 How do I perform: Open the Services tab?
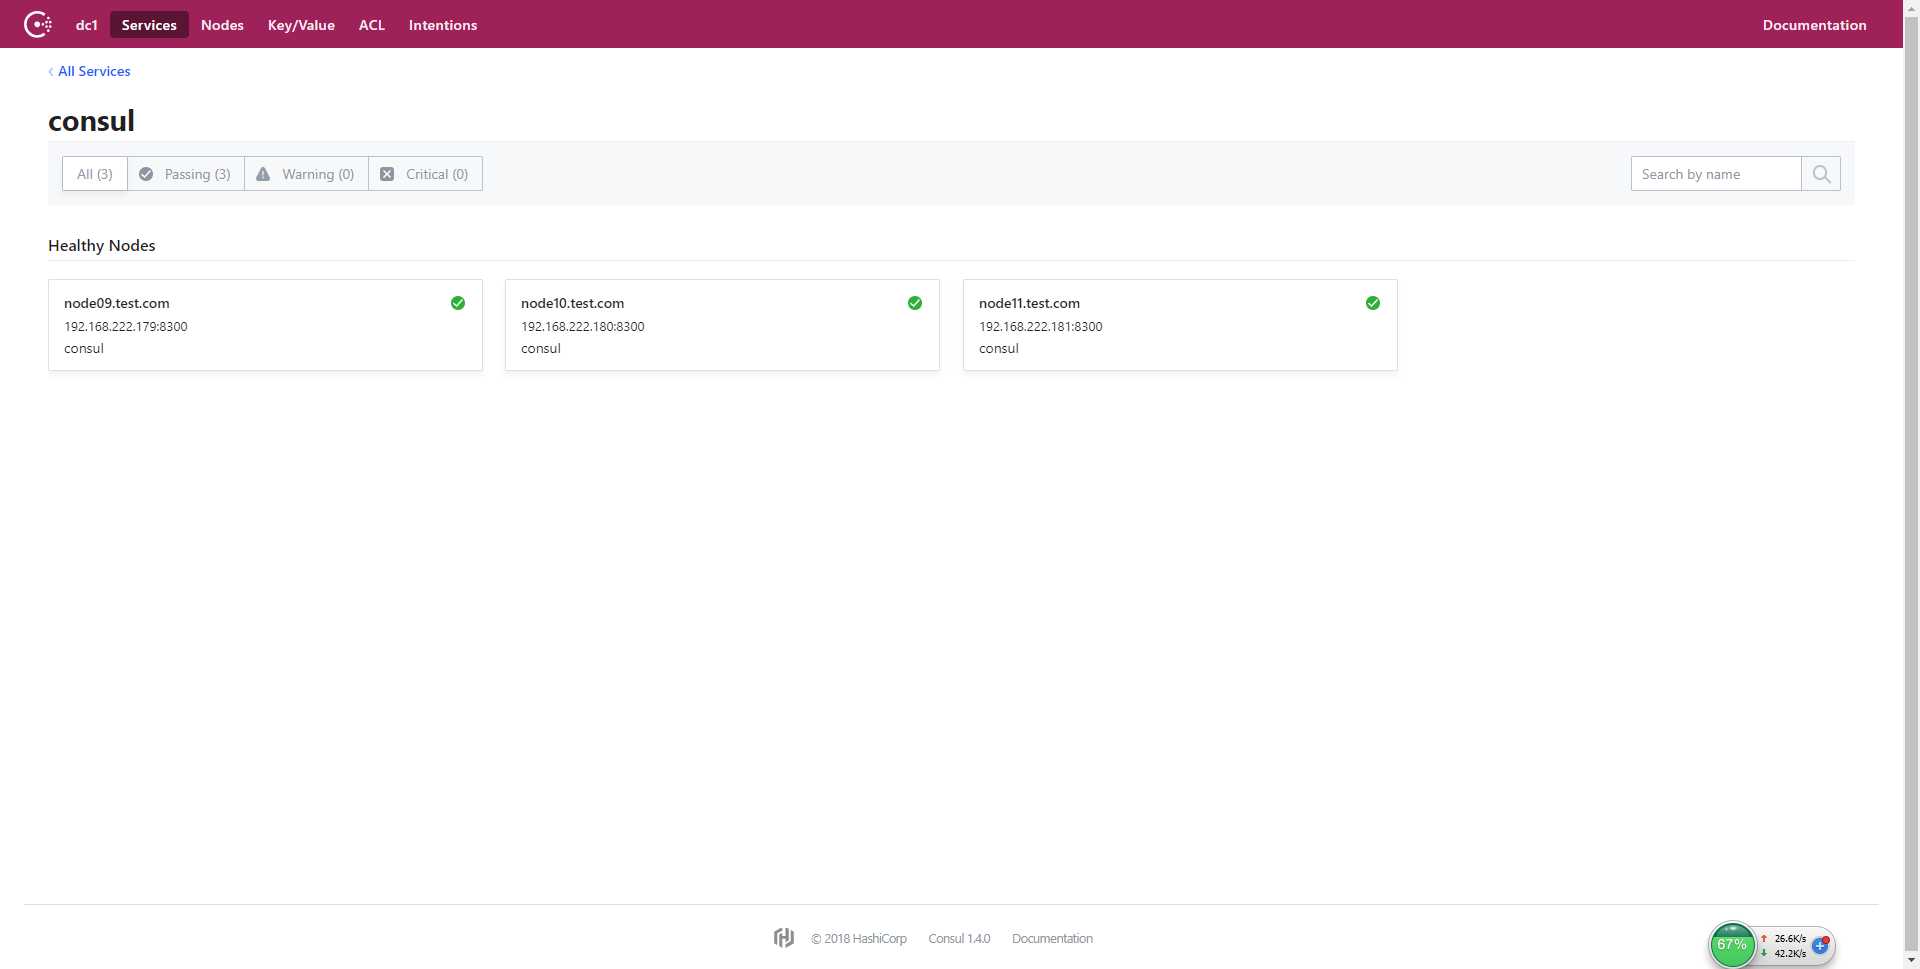point(149,25)
